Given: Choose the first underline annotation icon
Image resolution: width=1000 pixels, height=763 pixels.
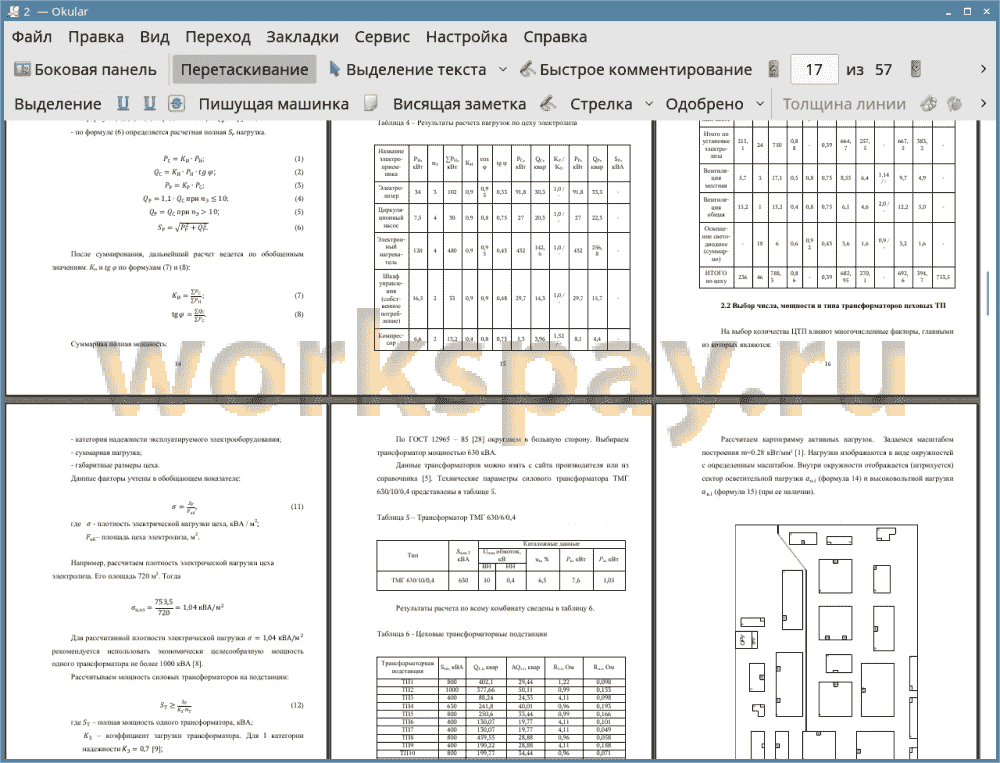Looking at the screenshot, I should point(123,103).
